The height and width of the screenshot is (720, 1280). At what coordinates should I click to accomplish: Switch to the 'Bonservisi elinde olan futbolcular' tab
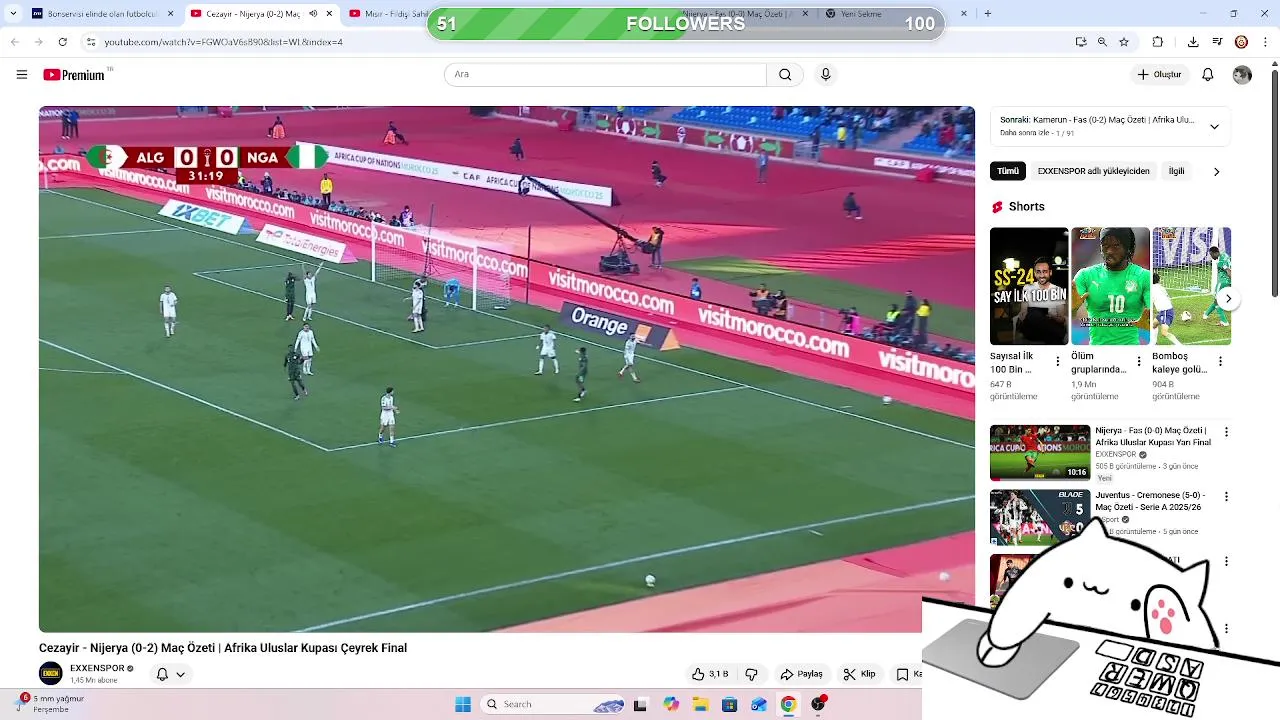(x=103, y=14)
